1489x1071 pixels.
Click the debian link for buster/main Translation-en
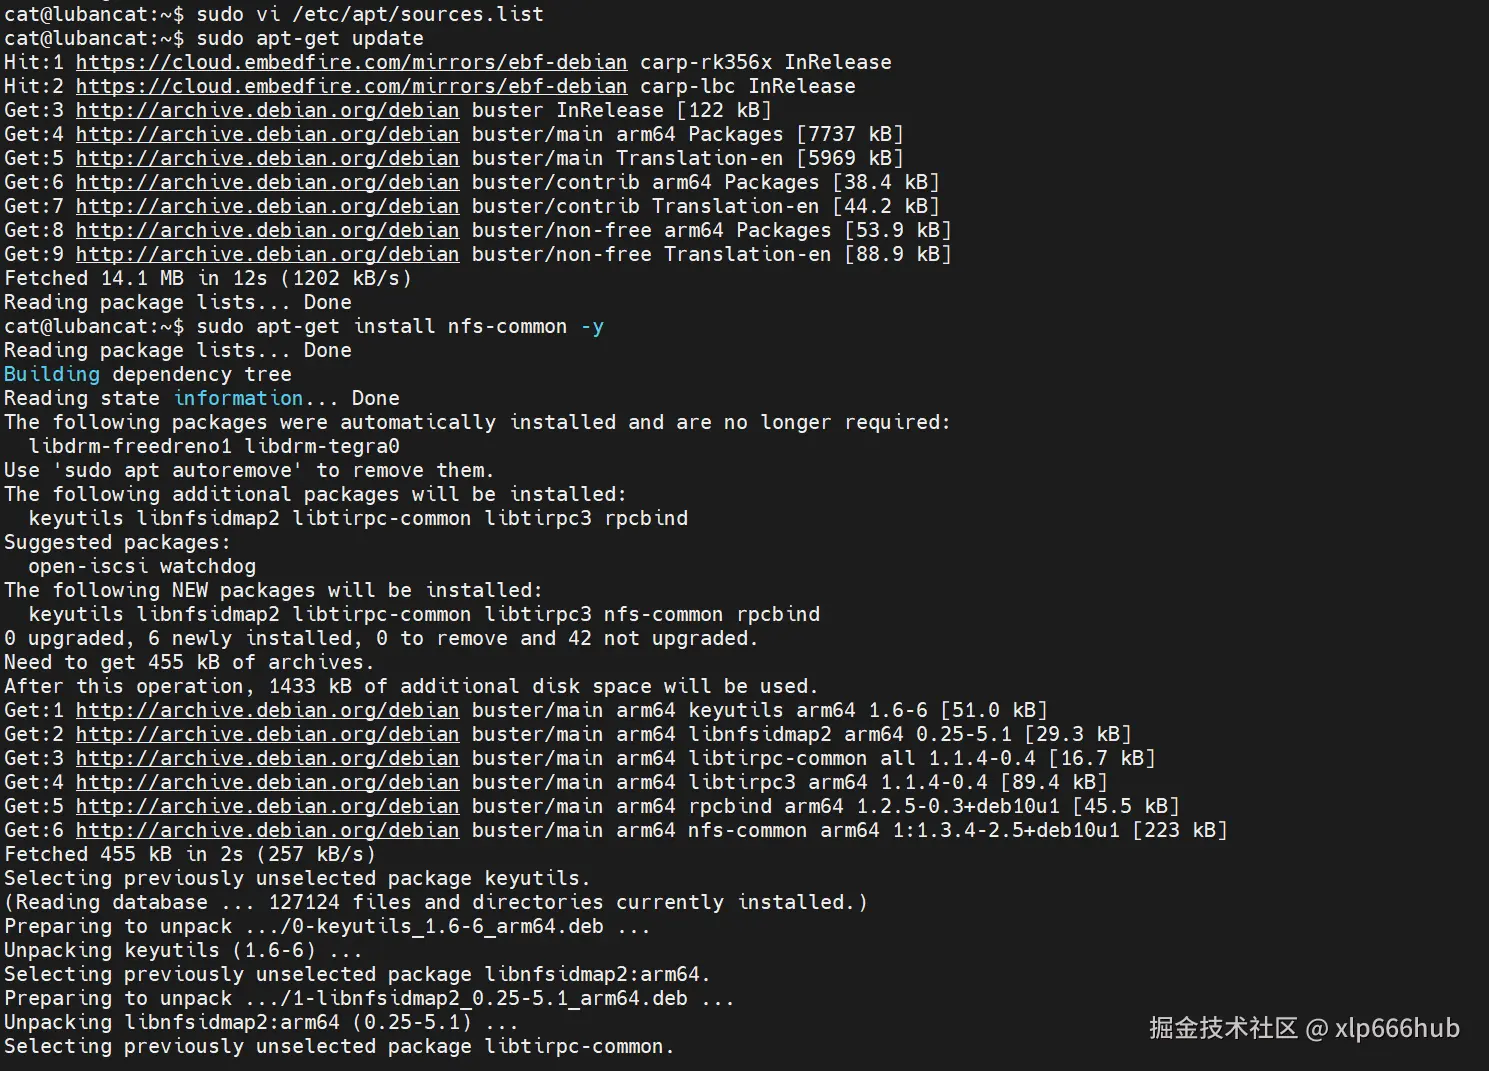(267, 158)
